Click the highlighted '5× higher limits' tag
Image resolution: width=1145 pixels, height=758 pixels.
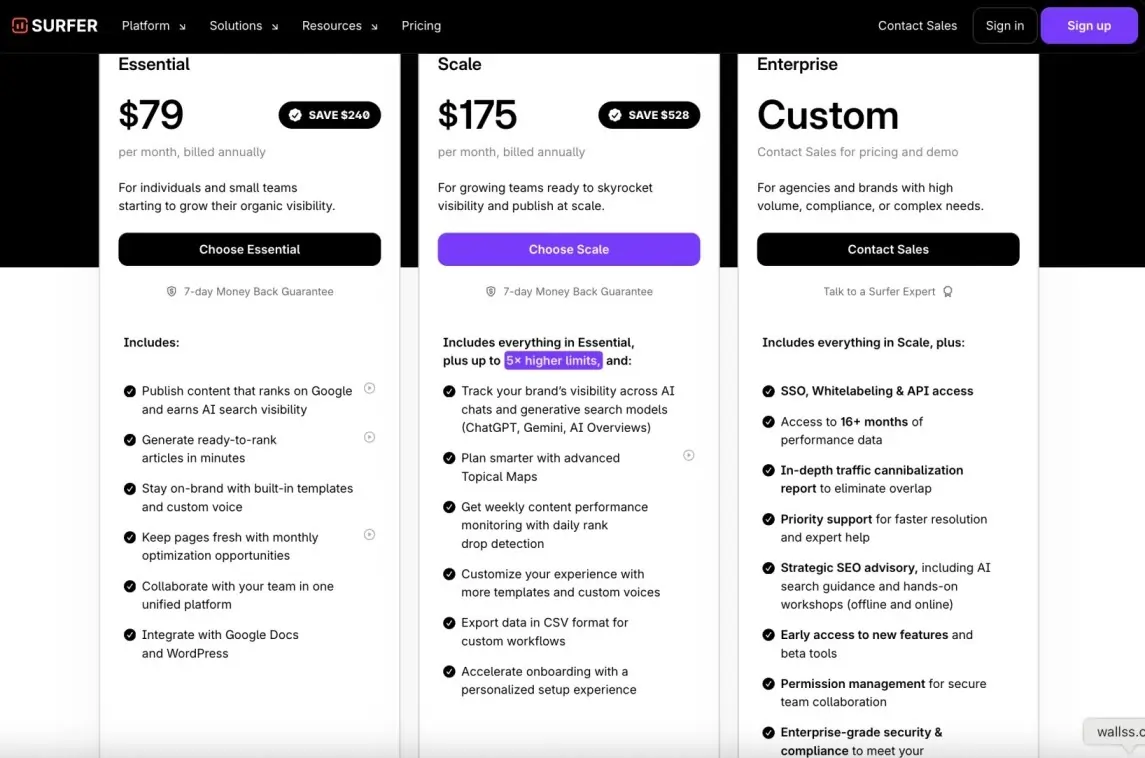pyautogui.click(x=554, y=361)
